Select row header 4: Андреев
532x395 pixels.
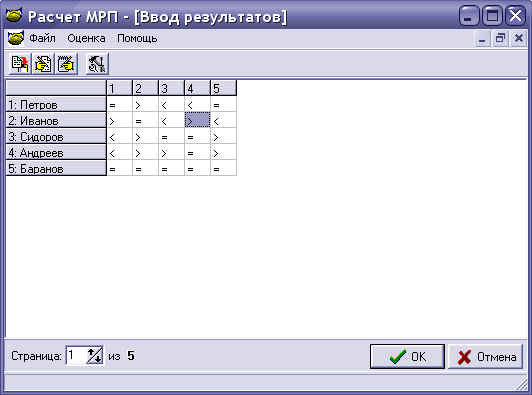(x=56, y=152)
